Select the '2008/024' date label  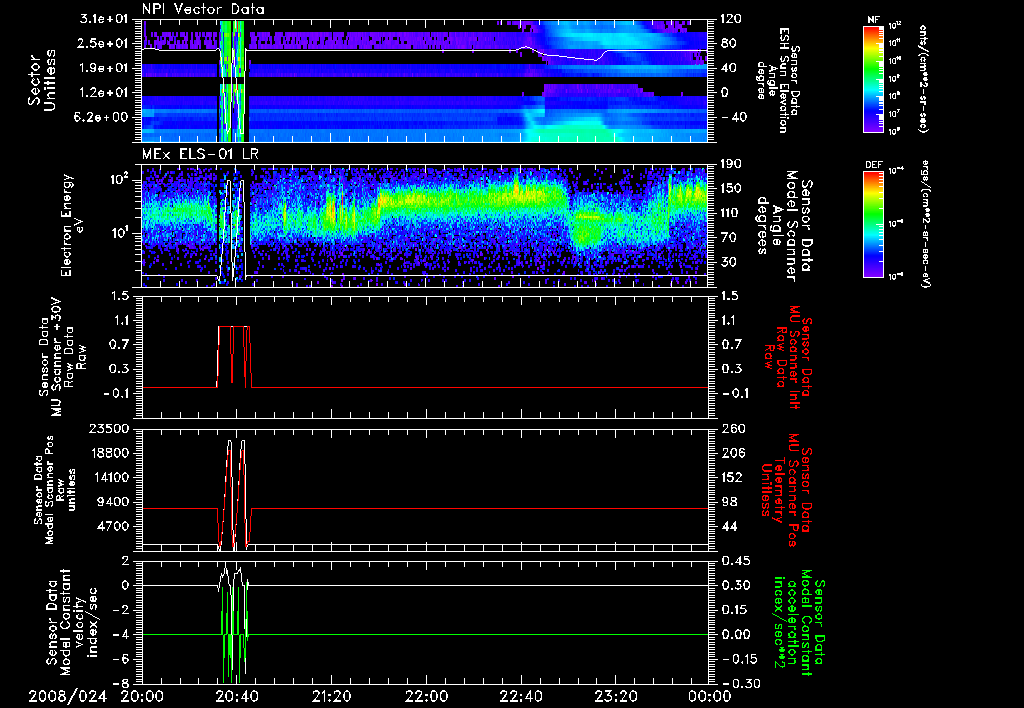point(67,696)
